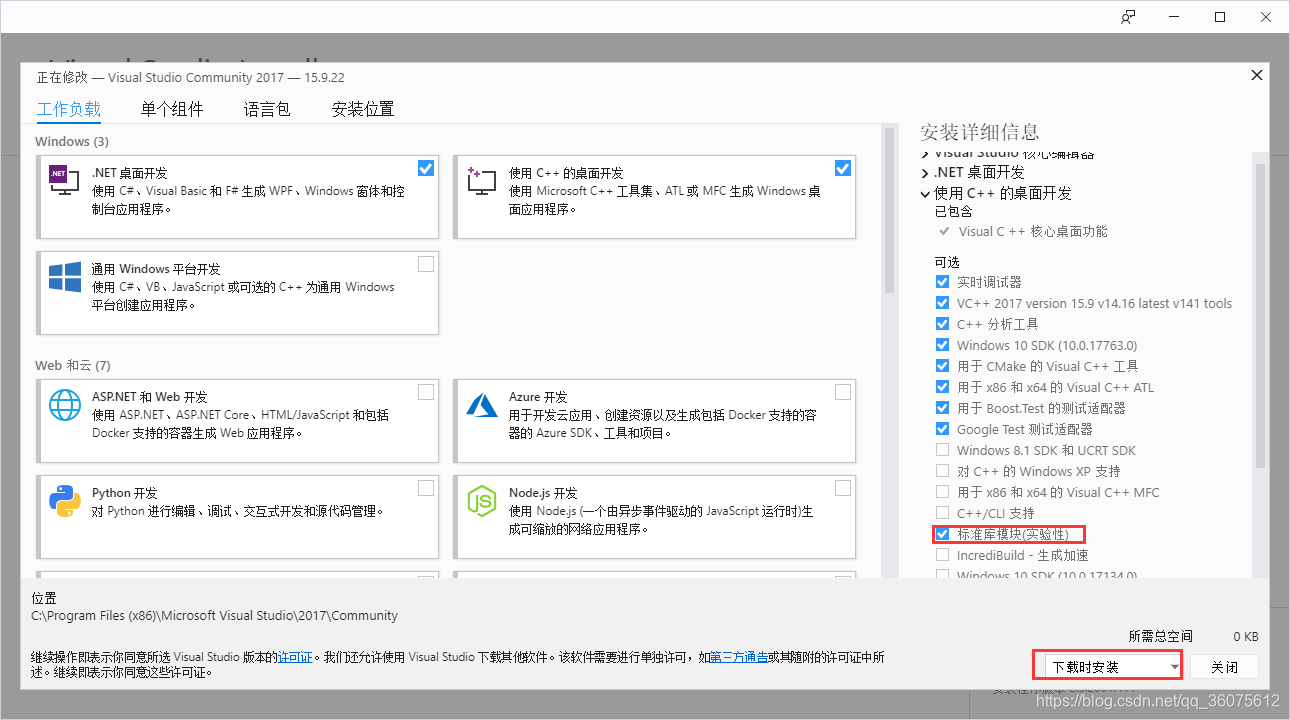Click the 所需总空间 0 KB value
Viewport: 1290px width, 720px height.
pos(1245,636)
